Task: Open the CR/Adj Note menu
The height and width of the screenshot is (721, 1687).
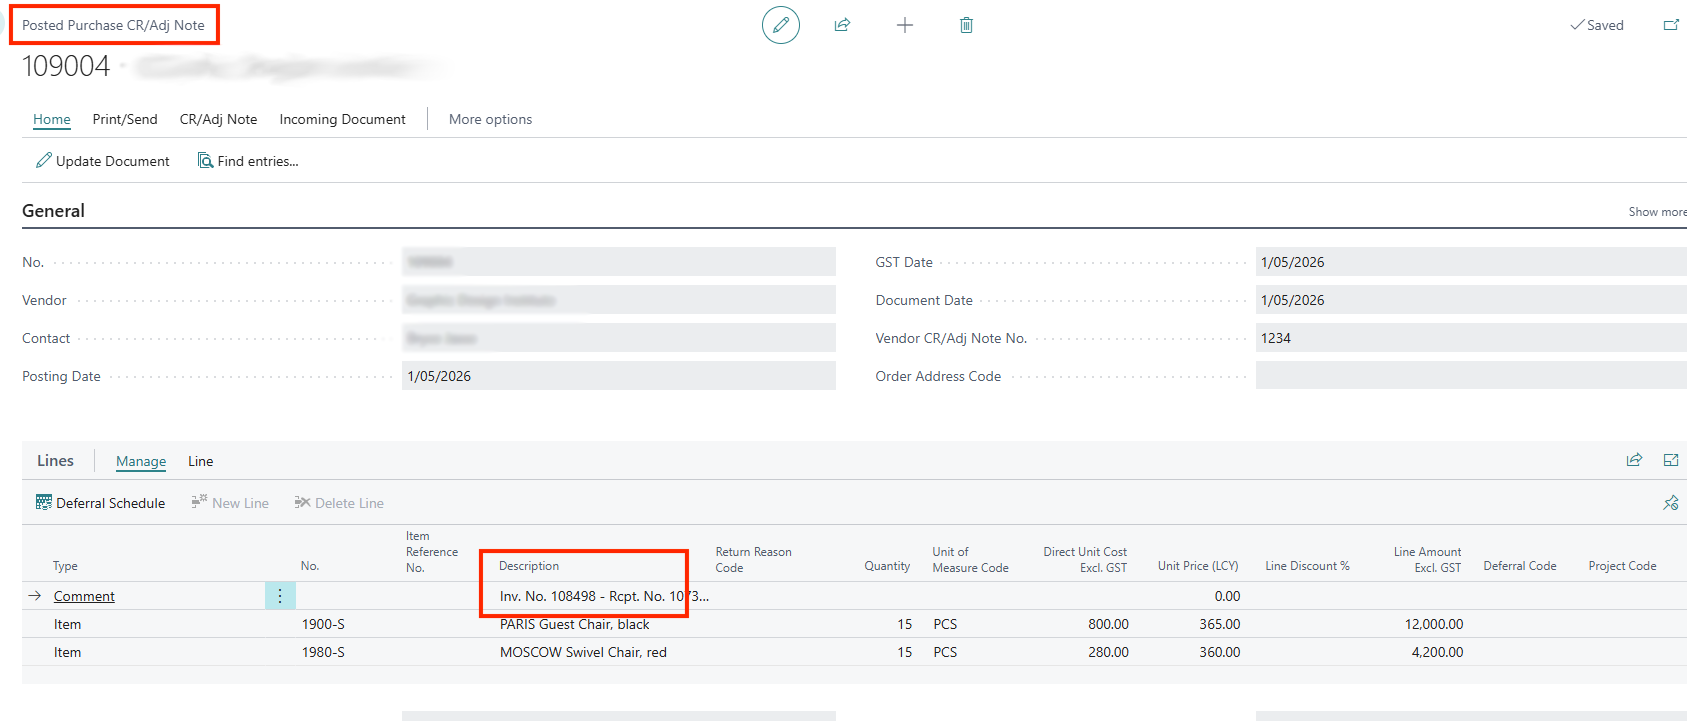Action: (218, 119)
